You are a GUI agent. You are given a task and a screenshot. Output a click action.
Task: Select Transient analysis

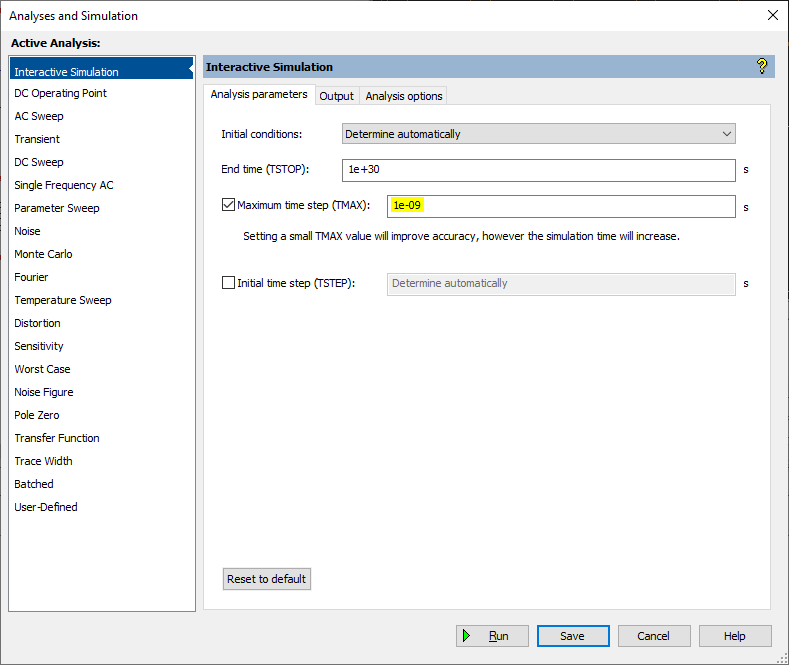click(102, 139)
